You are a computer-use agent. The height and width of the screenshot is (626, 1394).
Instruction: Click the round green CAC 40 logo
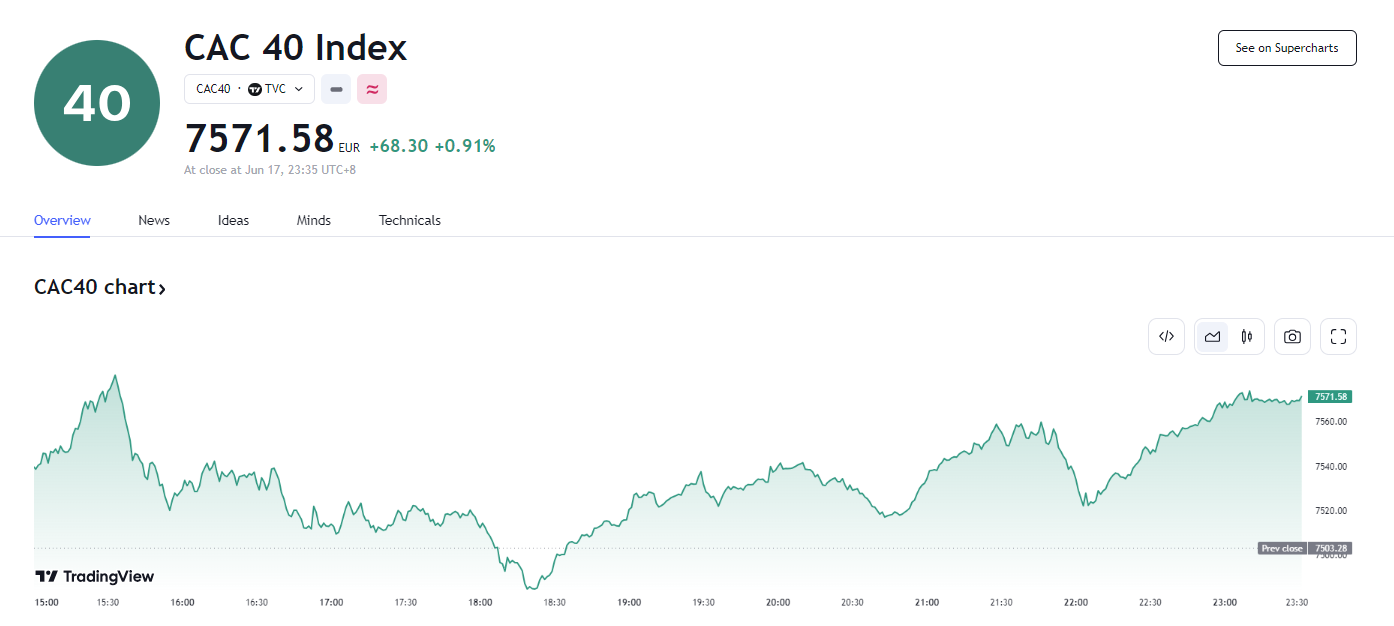[97, 103]
